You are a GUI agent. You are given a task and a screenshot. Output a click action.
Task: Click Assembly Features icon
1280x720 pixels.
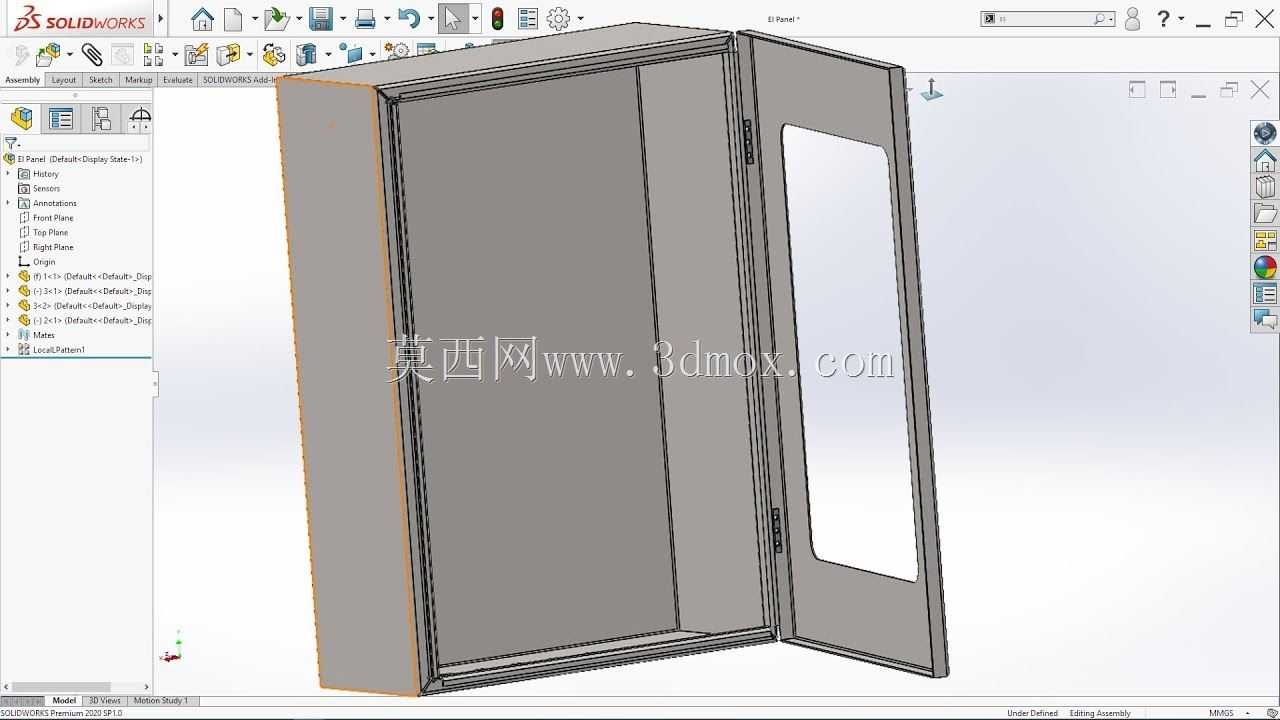click(x=306, y=54)
